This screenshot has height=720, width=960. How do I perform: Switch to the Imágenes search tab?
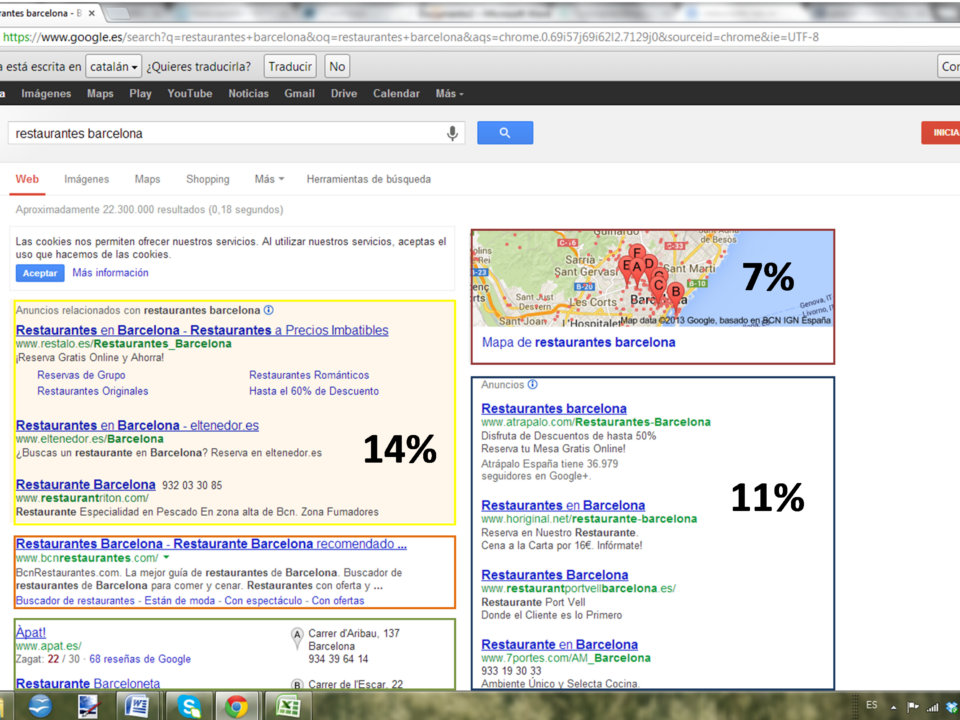[x=86, y=180]
